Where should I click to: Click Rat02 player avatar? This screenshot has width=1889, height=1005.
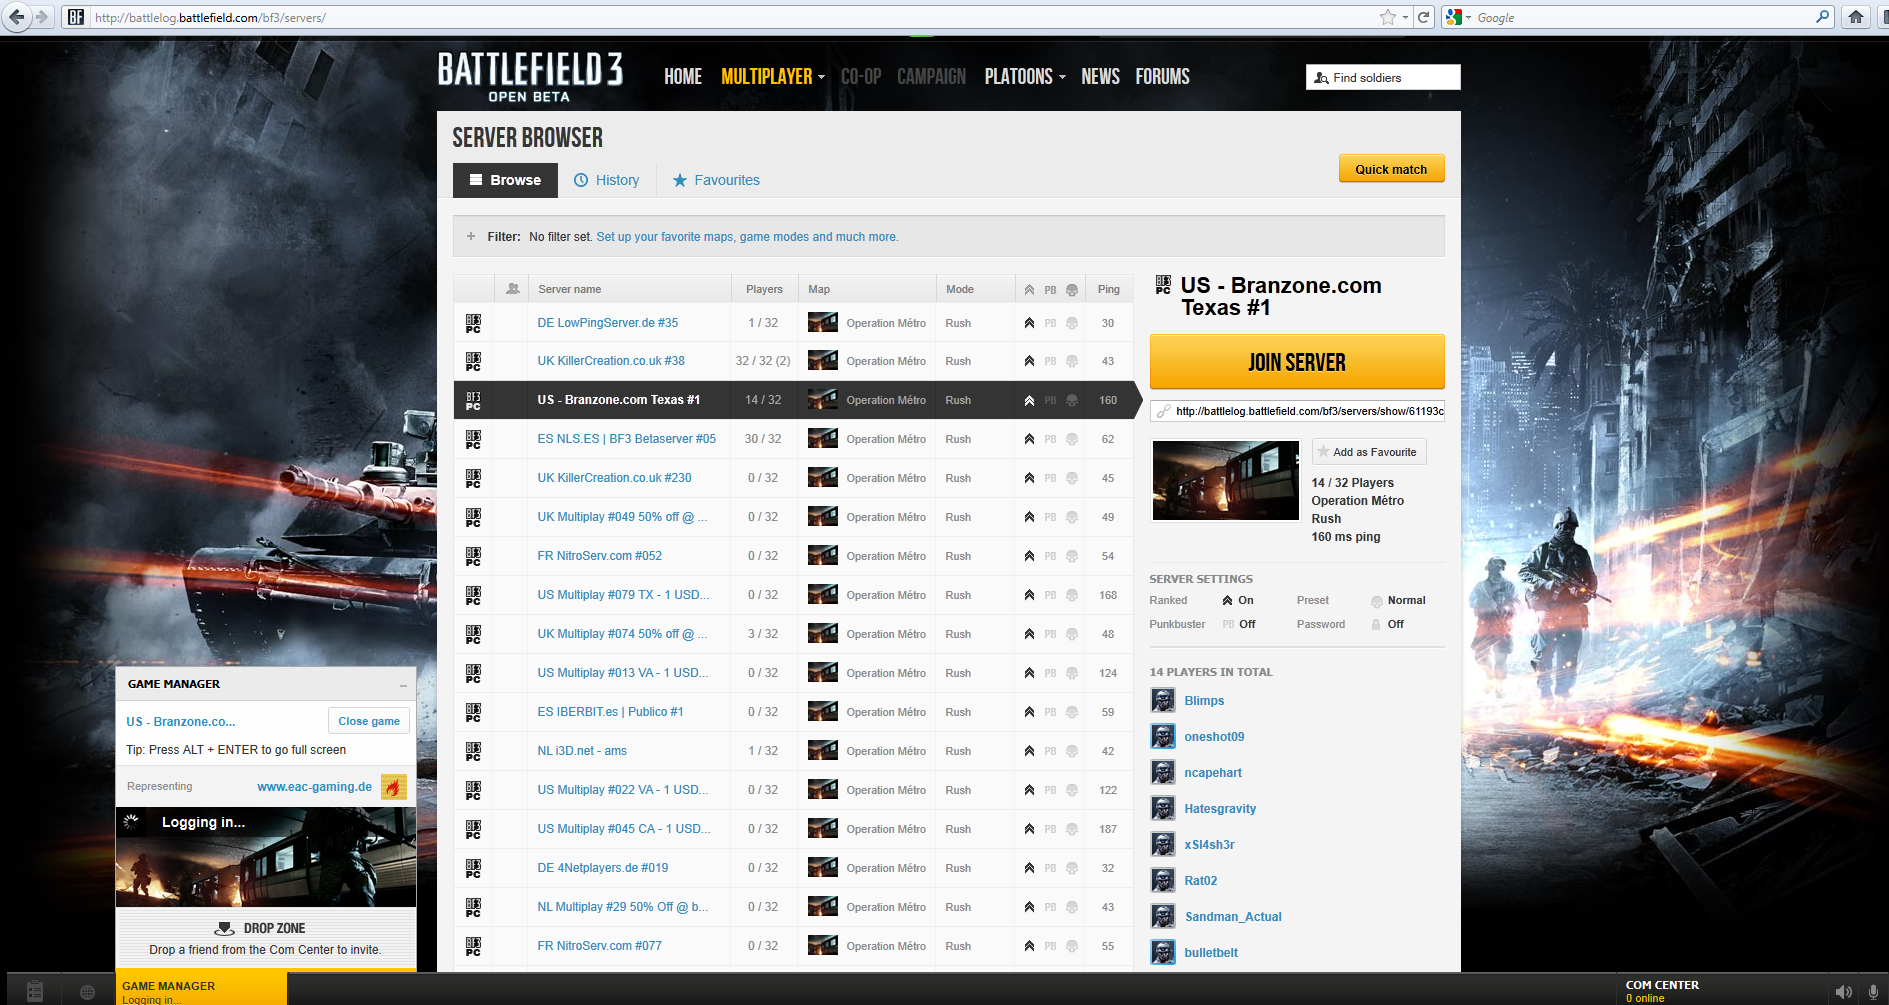(x=1163, y=880)
